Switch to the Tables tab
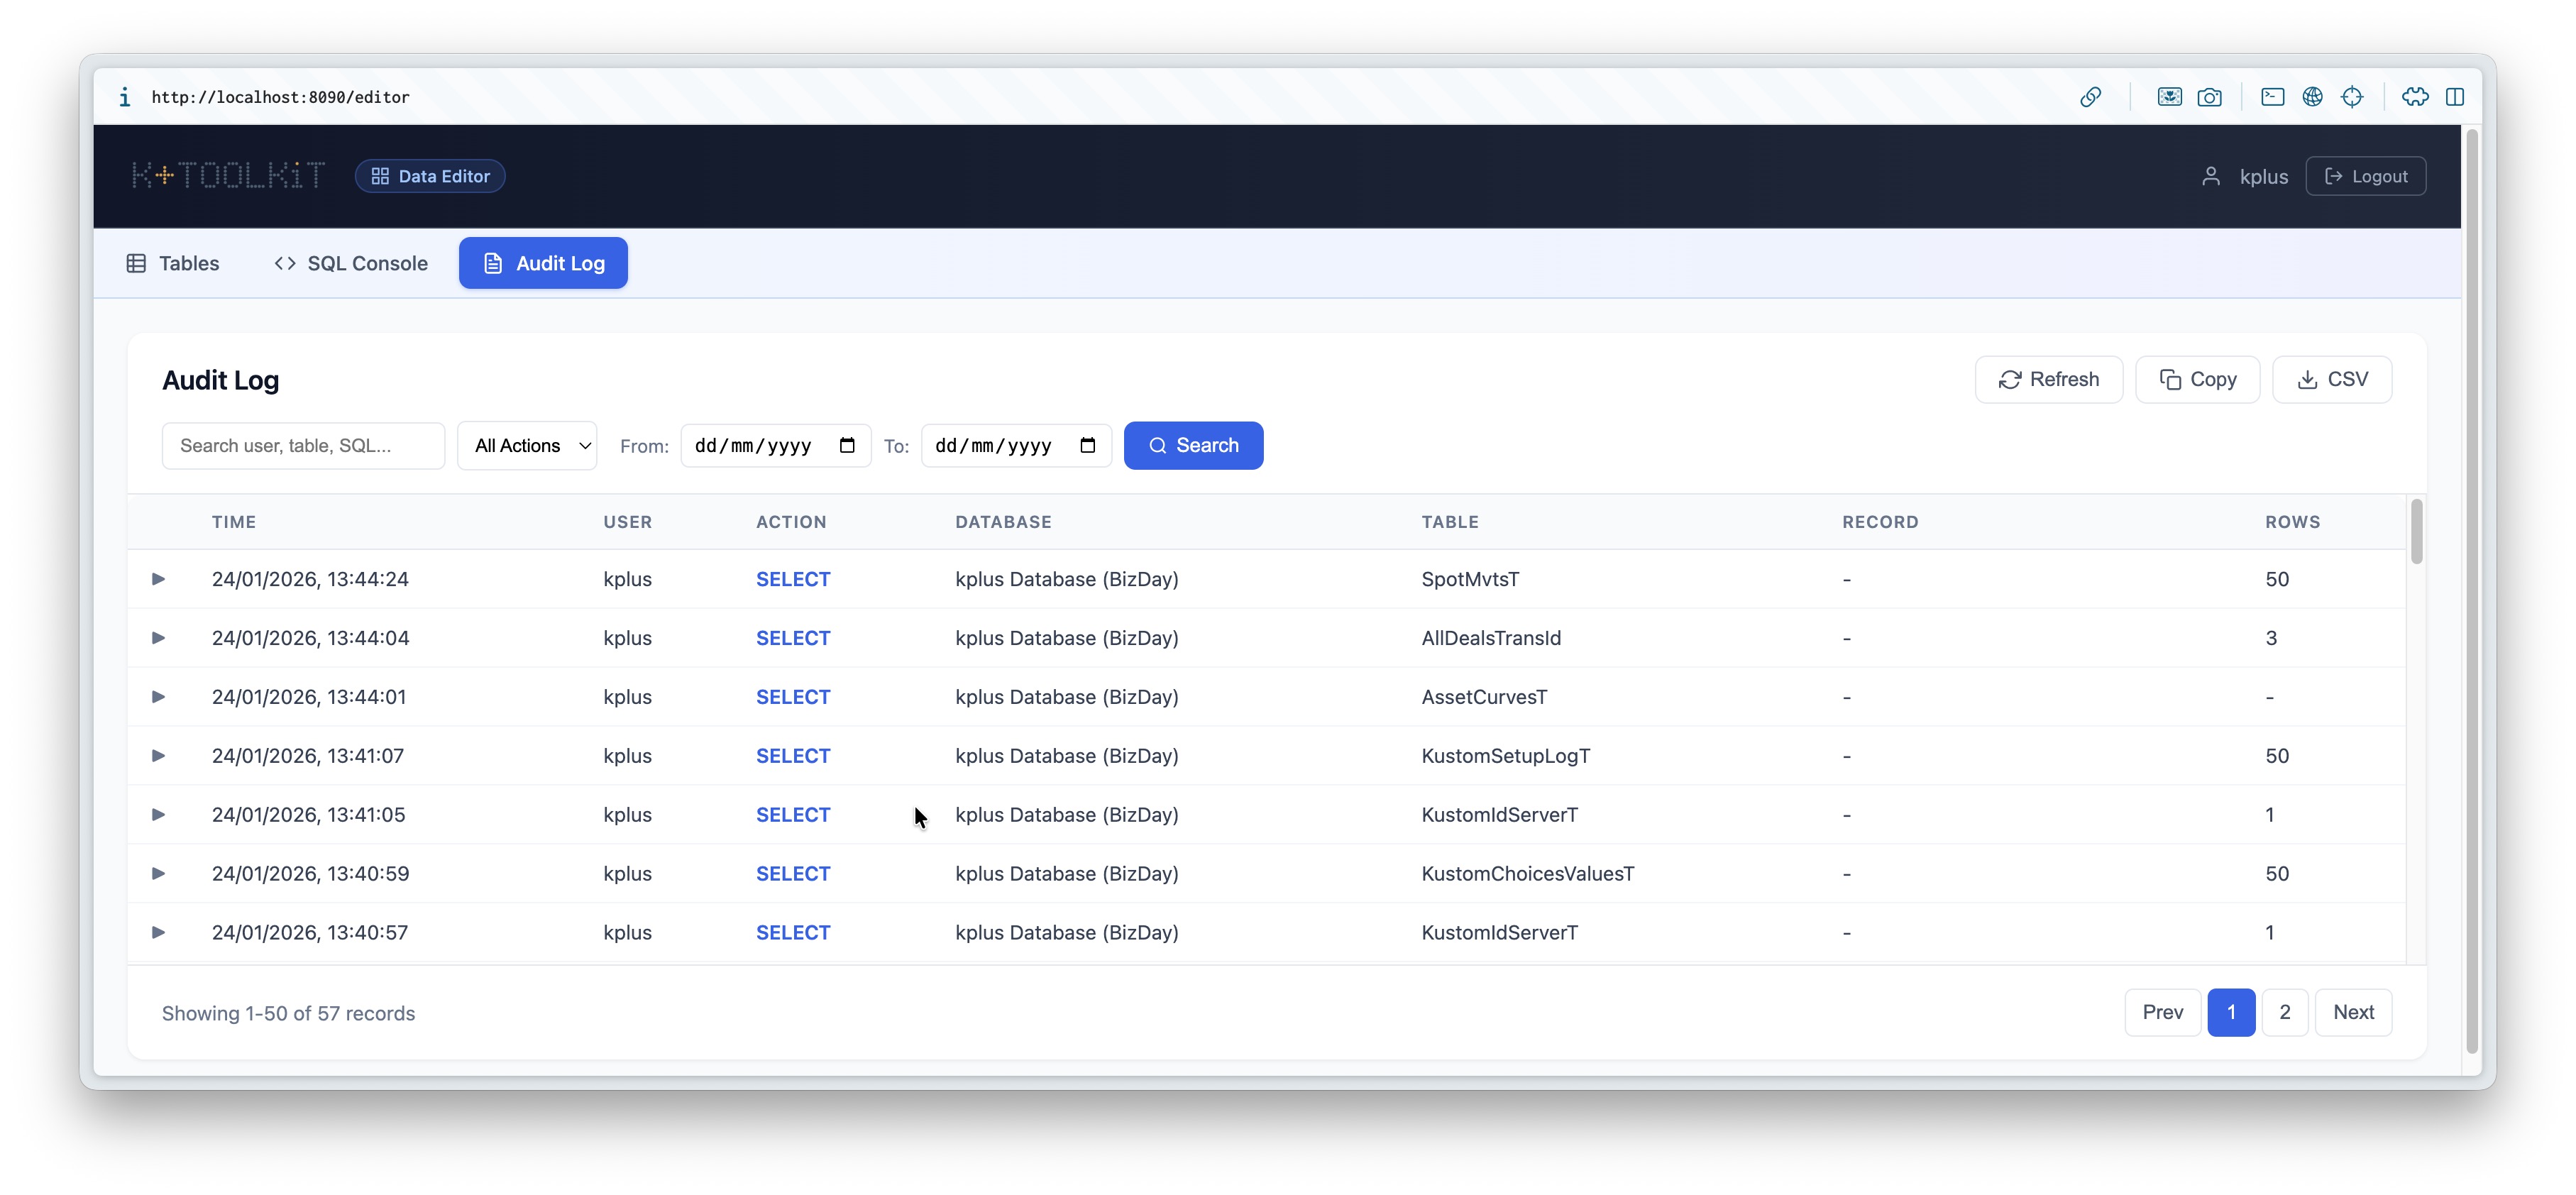 click(x=173, y=263)
